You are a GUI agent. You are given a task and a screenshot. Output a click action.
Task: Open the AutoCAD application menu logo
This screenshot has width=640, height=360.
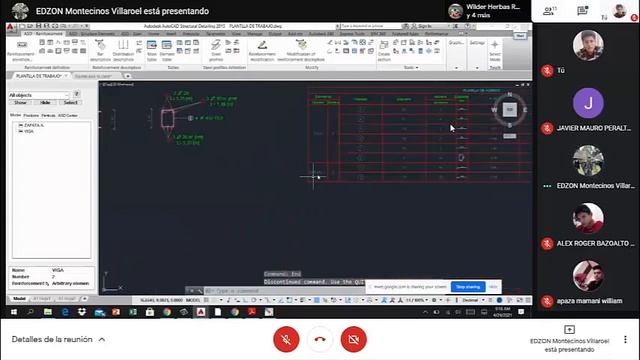(11, 27)
